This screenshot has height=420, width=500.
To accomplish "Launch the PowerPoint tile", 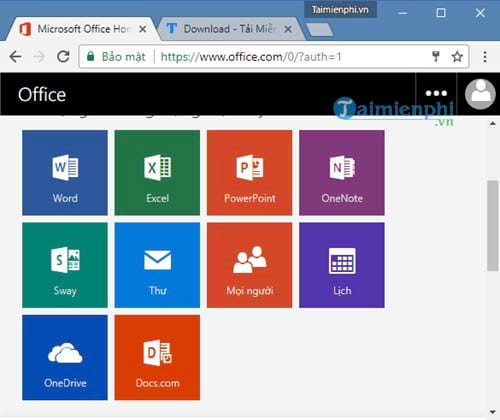I will click(x=250, y=173).
